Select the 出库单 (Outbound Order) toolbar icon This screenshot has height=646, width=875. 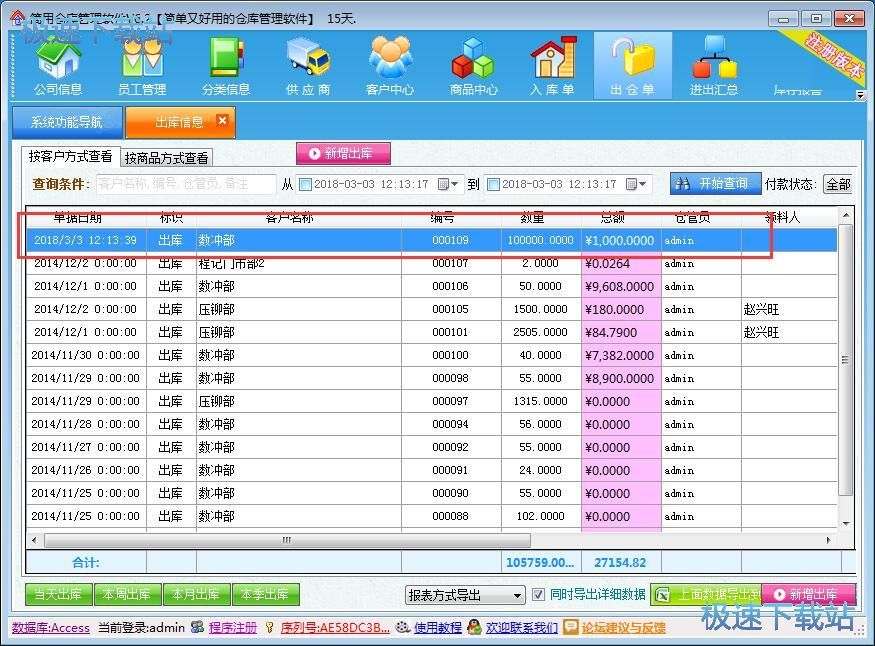(x=632, y=63)
